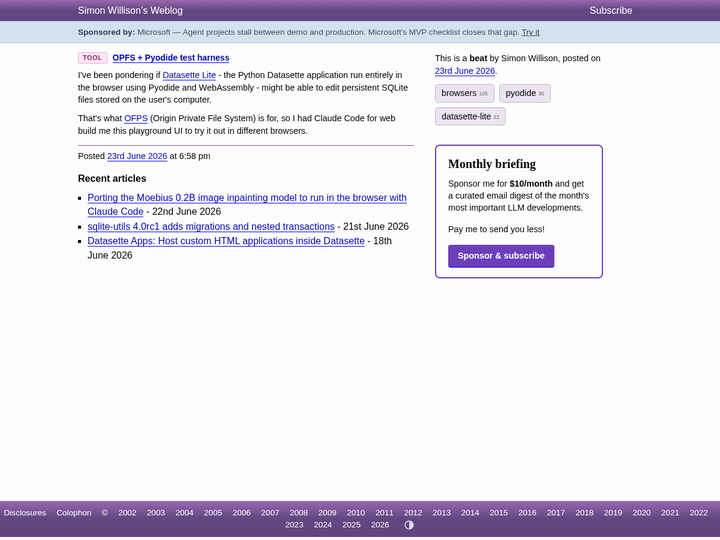Open the Datasette Apps article link
This screenshot has width=720, height=540.
click(226, 241)
